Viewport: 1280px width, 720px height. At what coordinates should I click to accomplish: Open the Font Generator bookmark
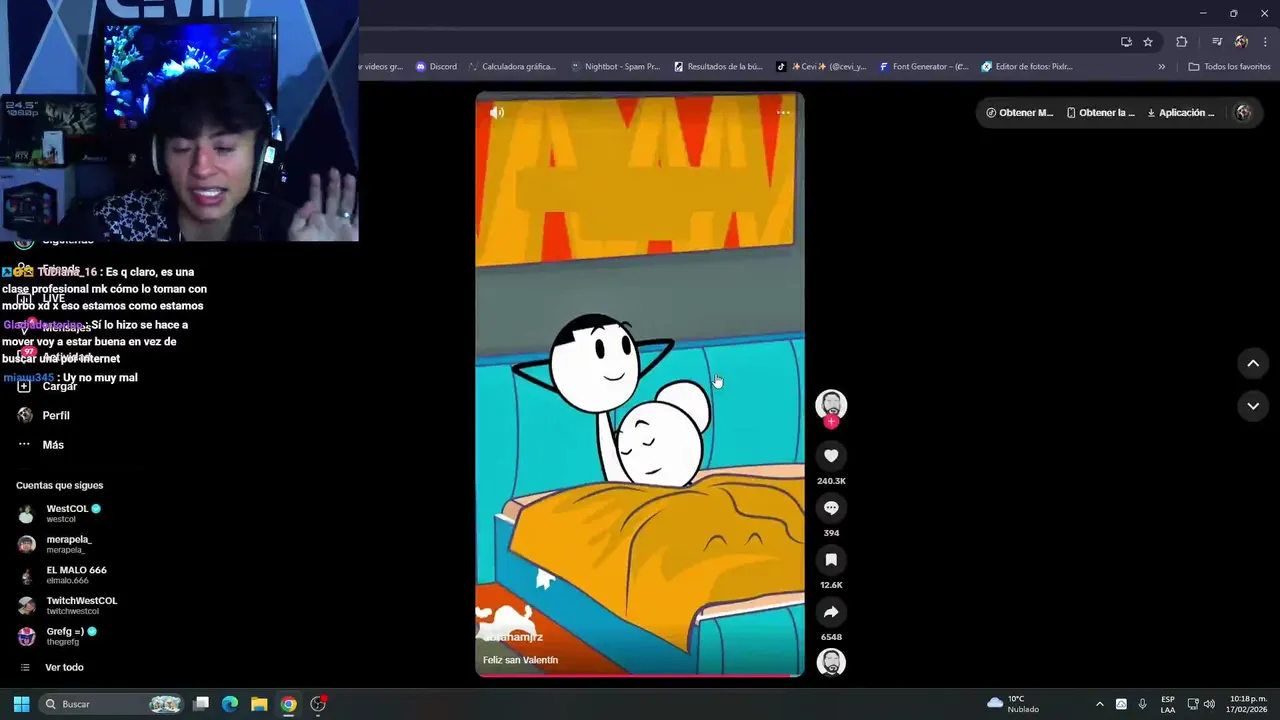click(924, 67)
